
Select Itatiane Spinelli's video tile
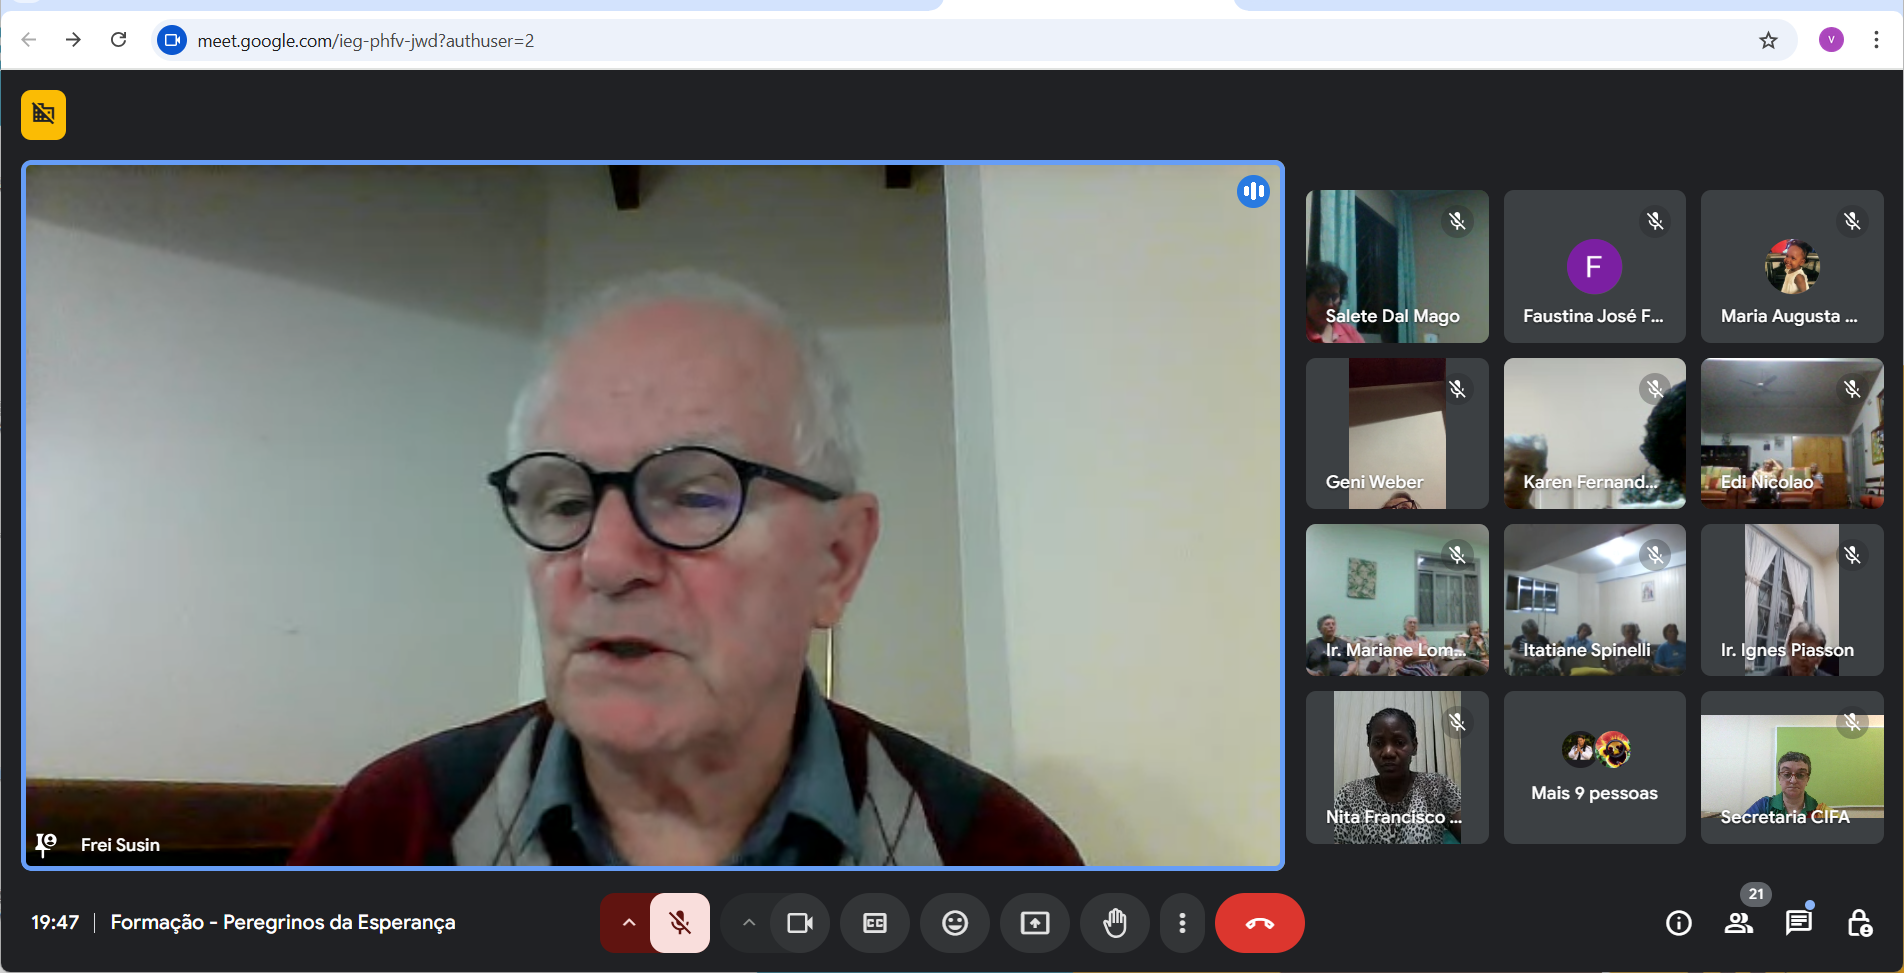pyautogui.click(x=1594, y=600)
